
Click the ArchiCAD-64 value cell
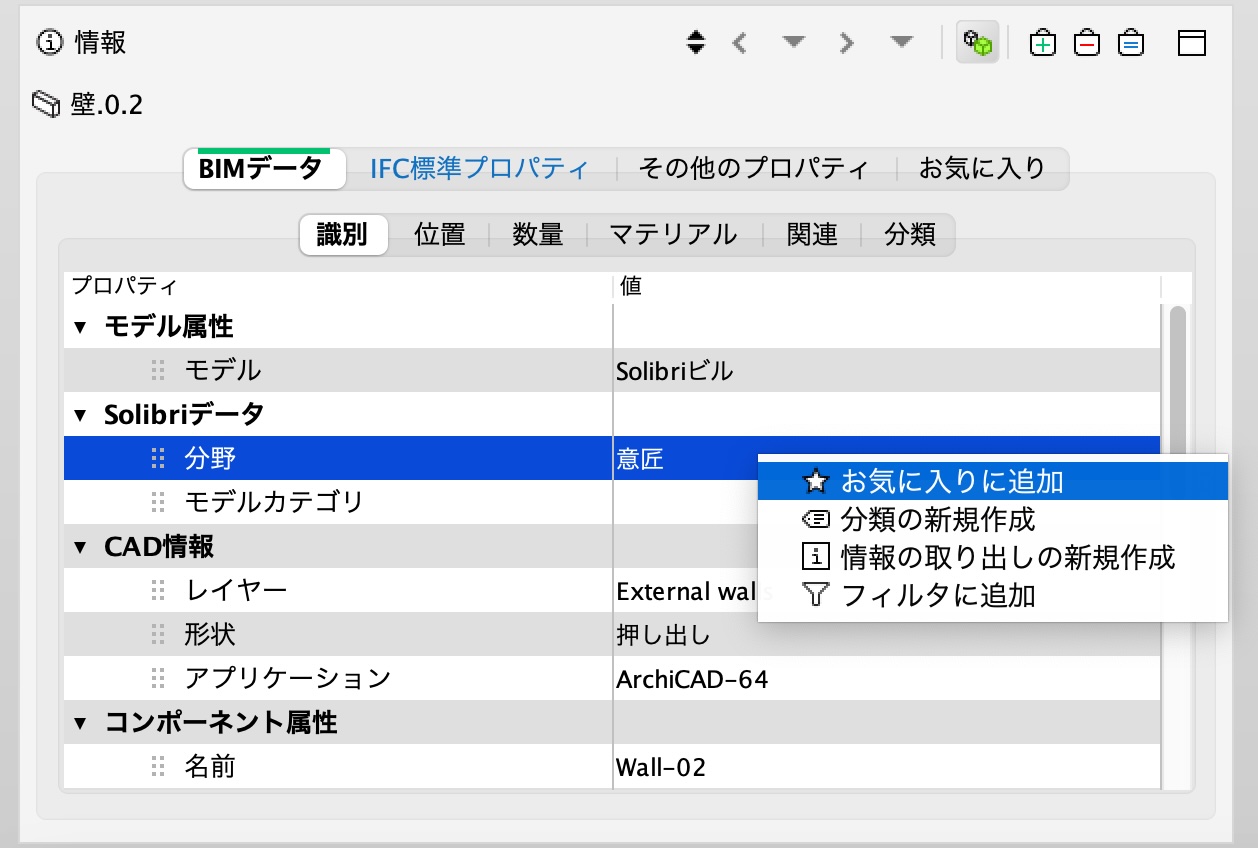(887, 679)
